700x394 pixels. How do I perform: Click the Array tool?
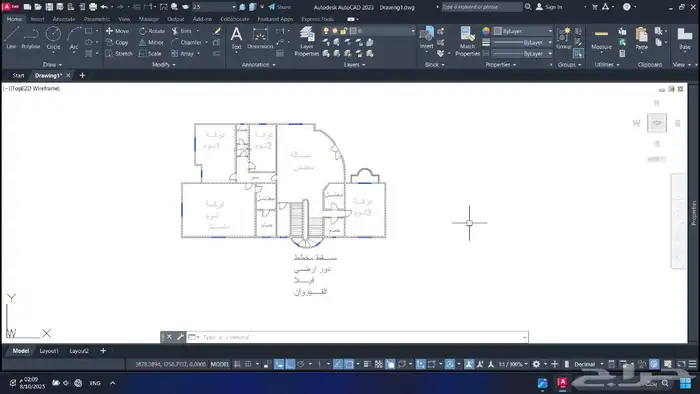[183, 54]
